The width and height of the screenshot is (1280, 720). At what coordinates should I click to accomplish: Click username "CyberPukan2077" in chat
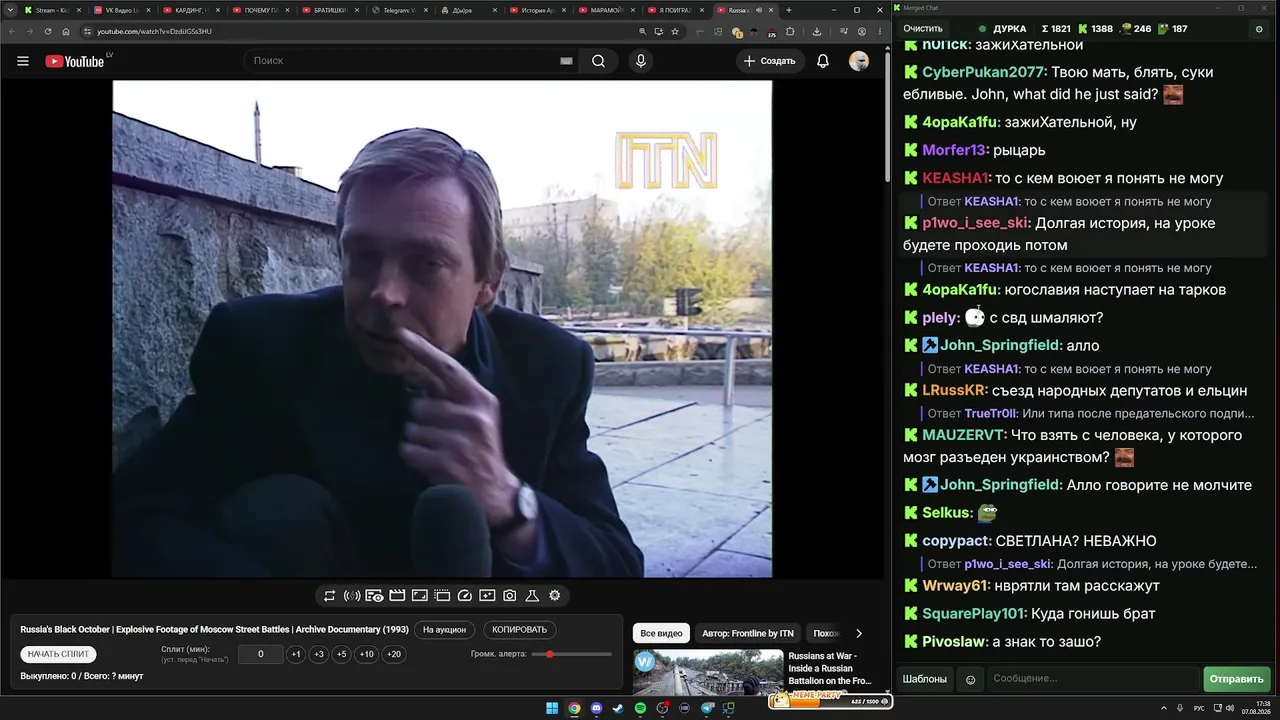pyautogui.click(x=982, y=73)
